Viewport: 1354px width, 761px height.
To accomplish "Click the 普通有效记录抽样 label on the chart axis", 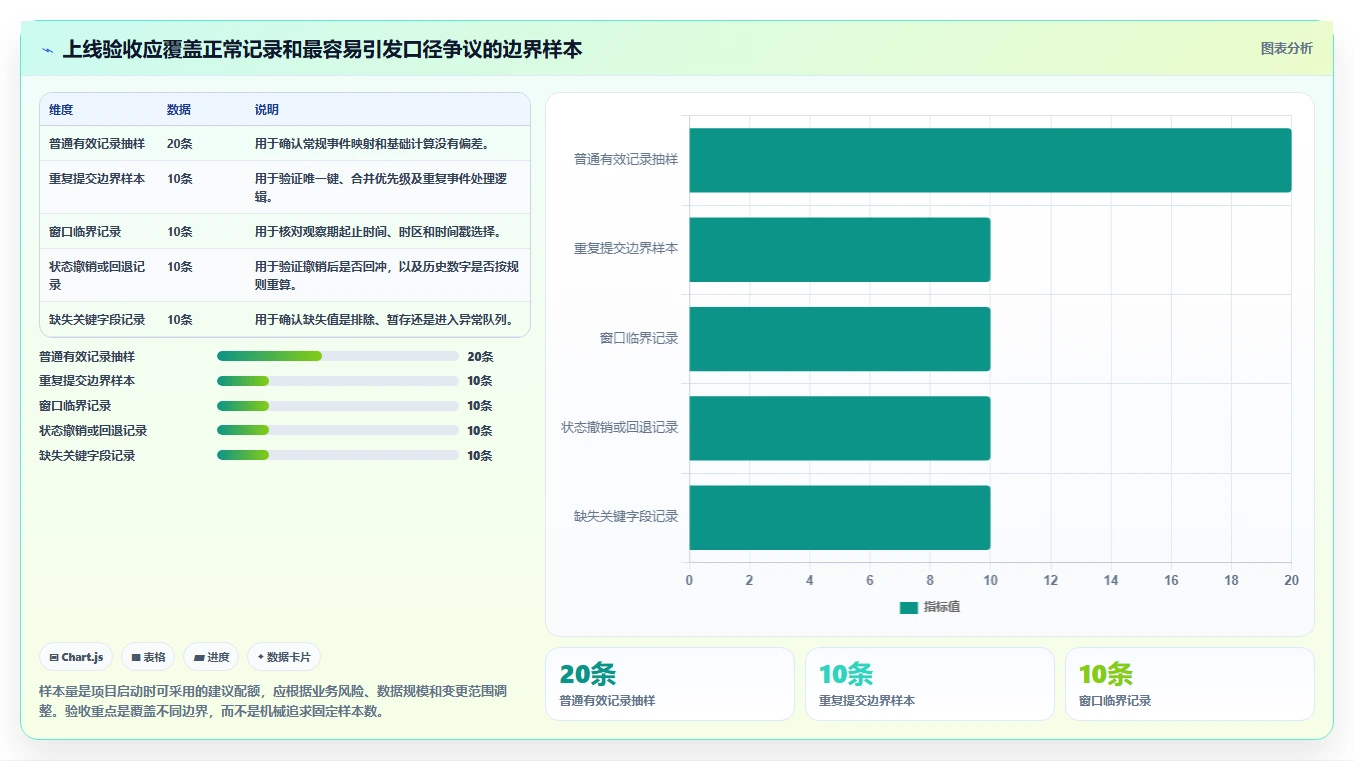I will click(626, 159).
